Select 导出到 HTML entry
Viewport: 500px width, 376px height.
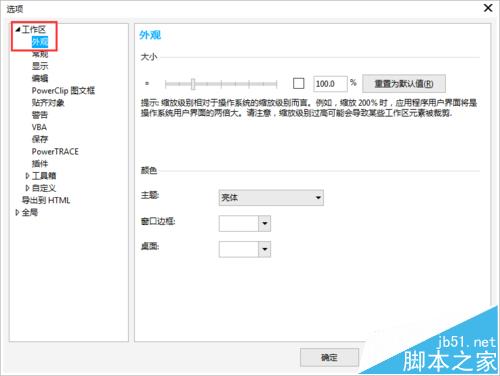pos(46,200)
